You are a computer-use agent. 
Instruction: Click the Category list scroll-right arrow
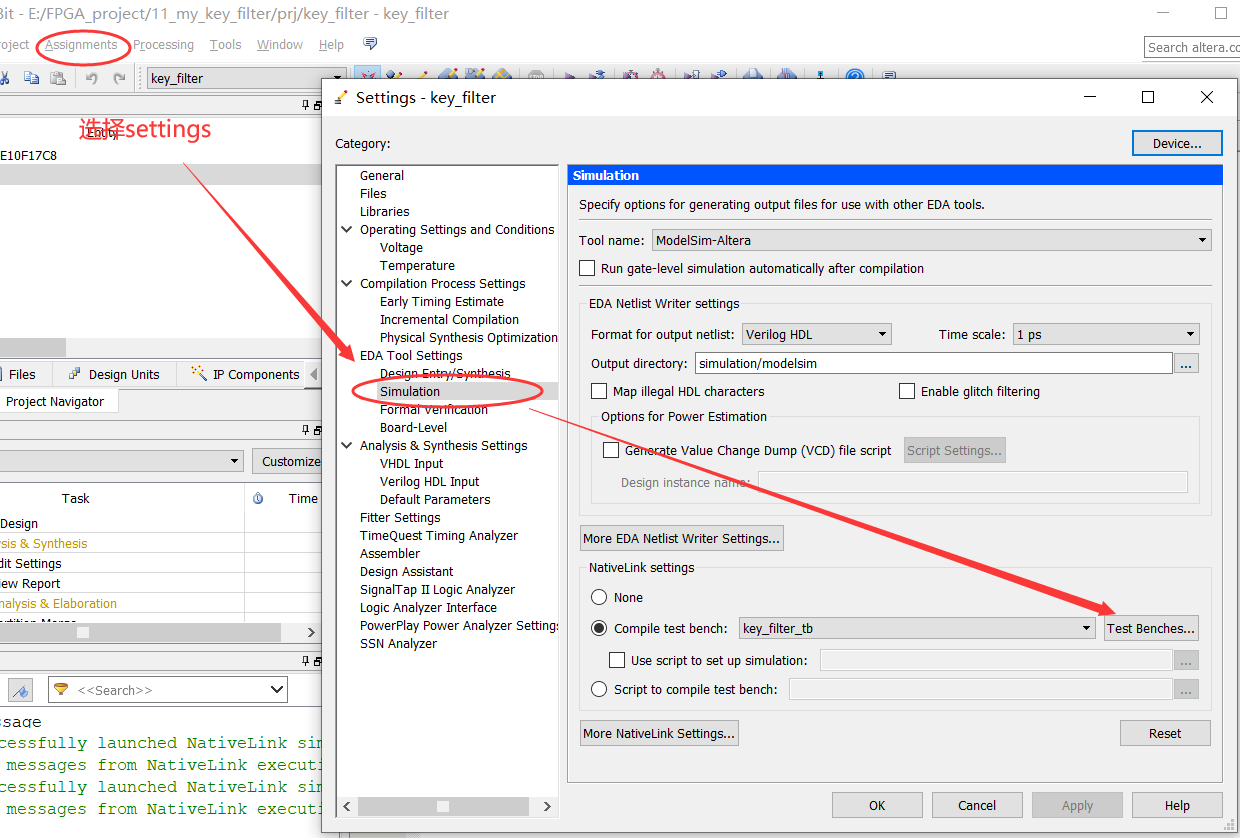pos(547,806)
